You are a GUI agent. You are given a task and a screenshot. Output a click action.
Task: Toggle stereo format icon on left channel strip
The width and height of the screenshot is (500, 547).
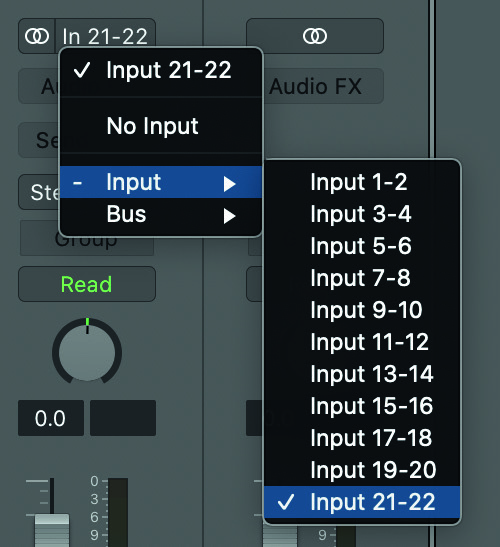(37, 36)
